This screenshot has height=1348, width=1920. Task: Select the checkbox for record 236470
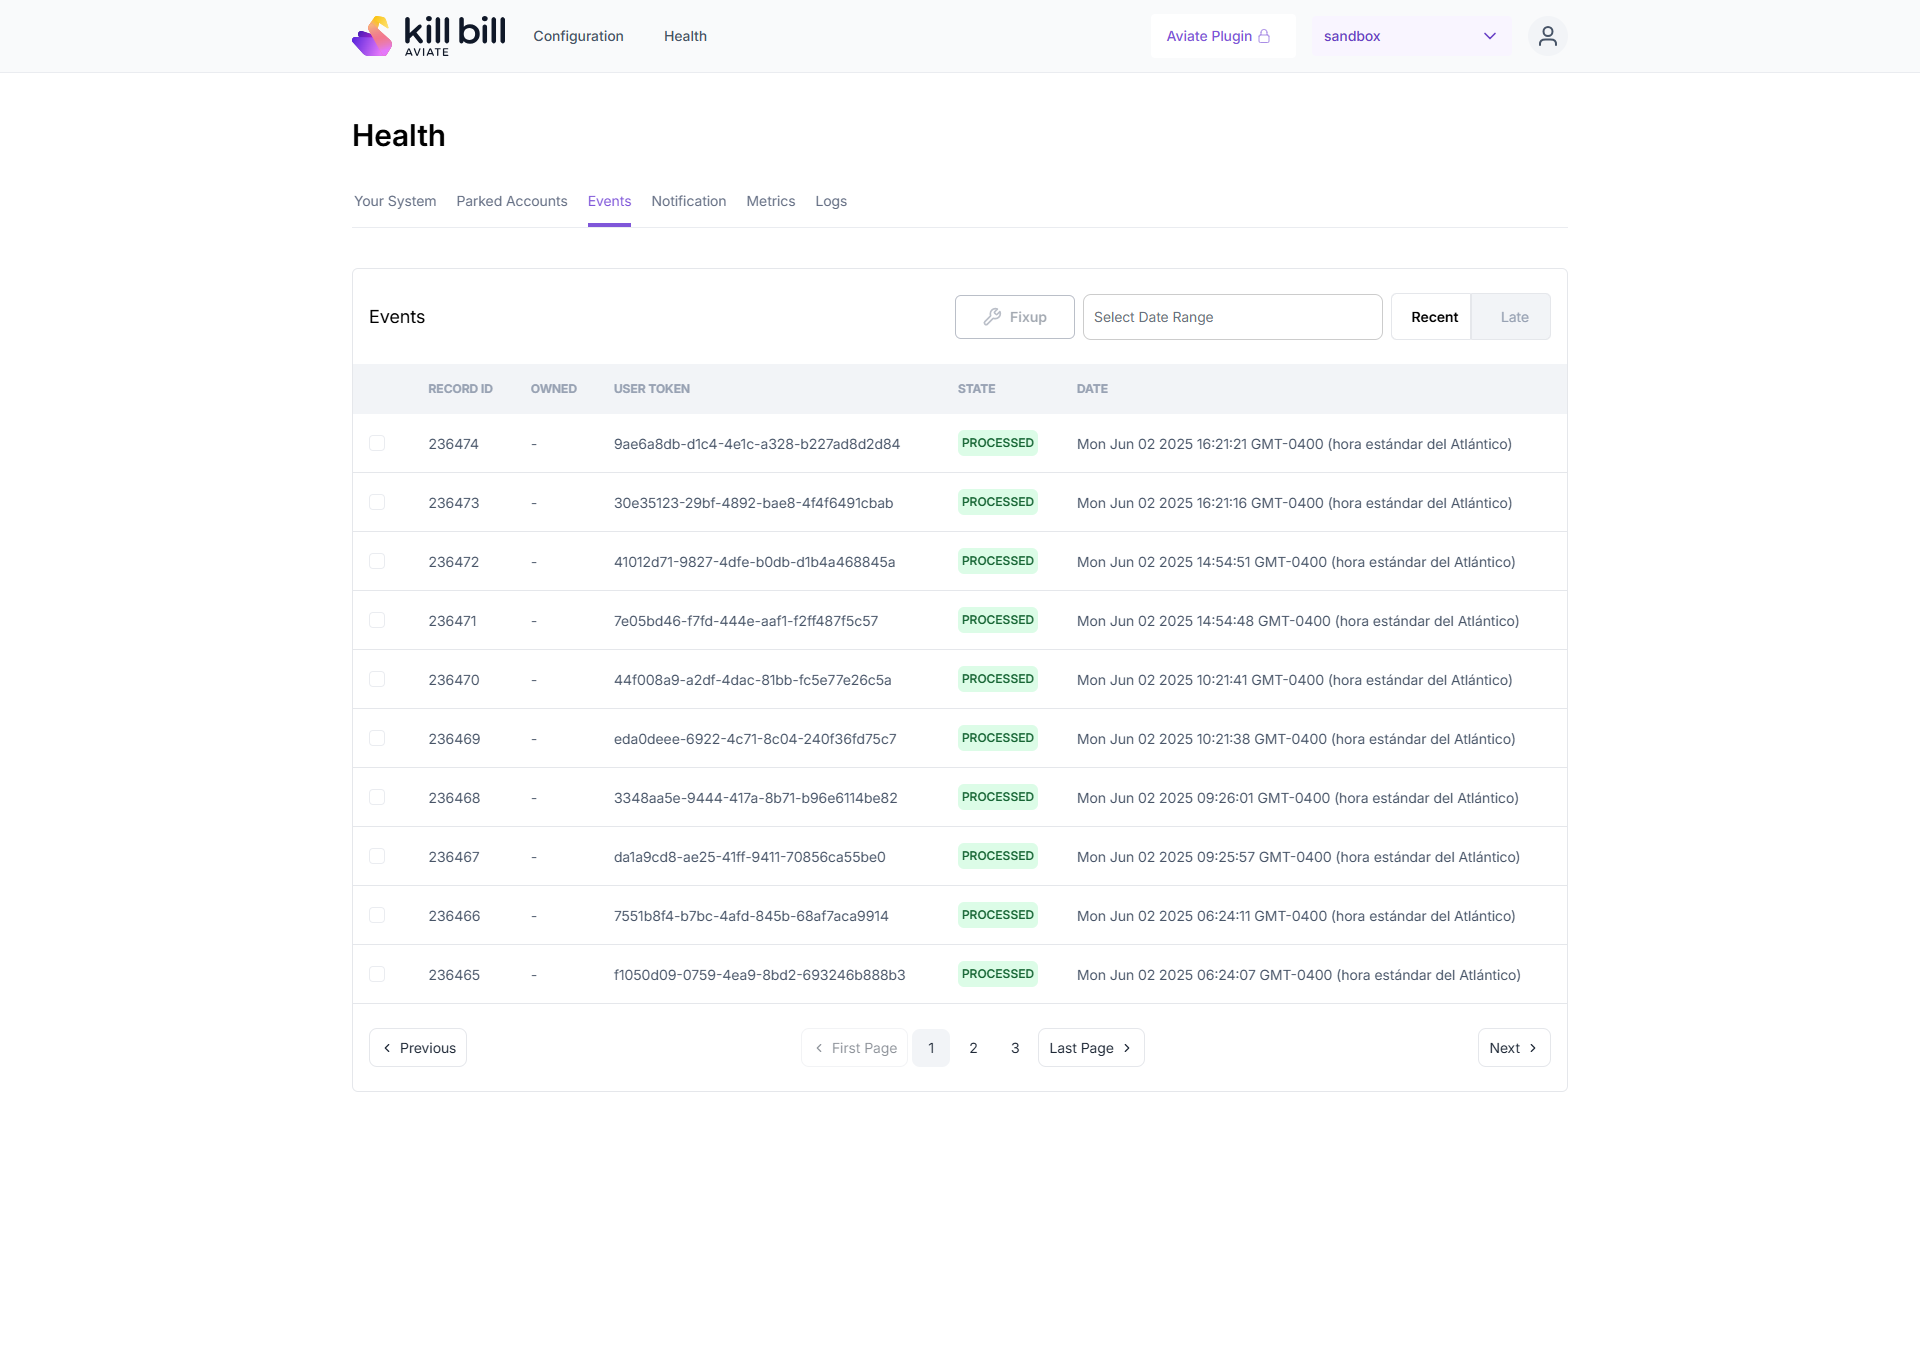[x=377, y=679]
